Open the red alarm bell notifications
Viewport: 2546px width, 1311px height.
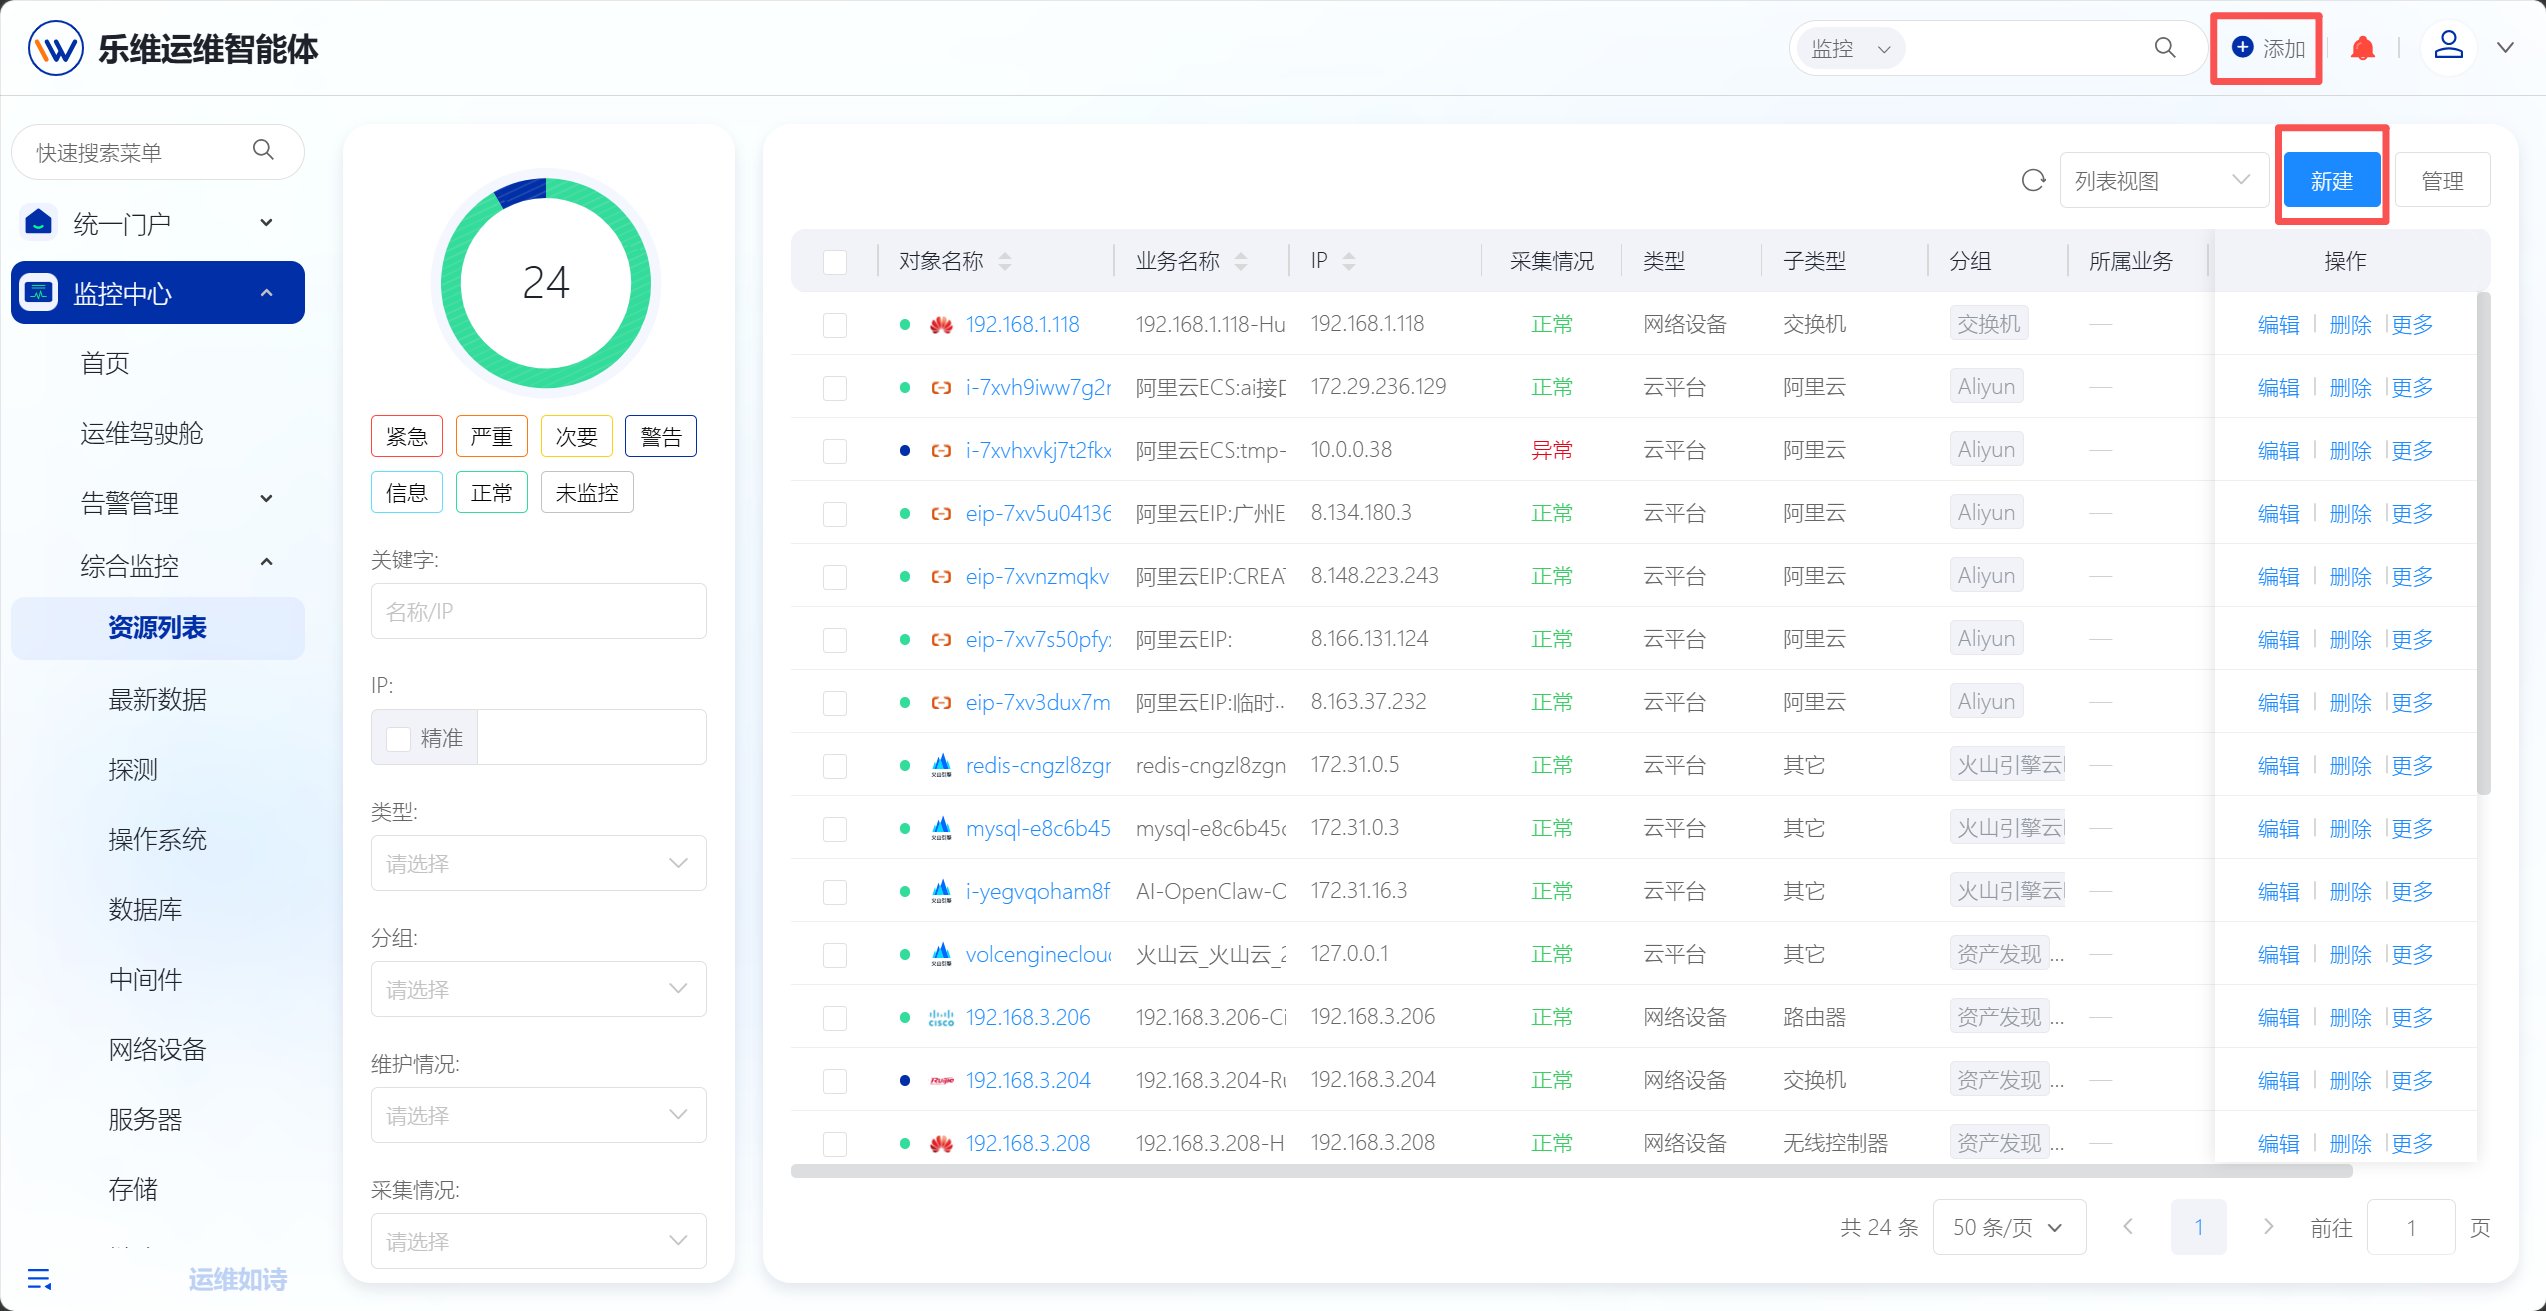click(2362, 48)
